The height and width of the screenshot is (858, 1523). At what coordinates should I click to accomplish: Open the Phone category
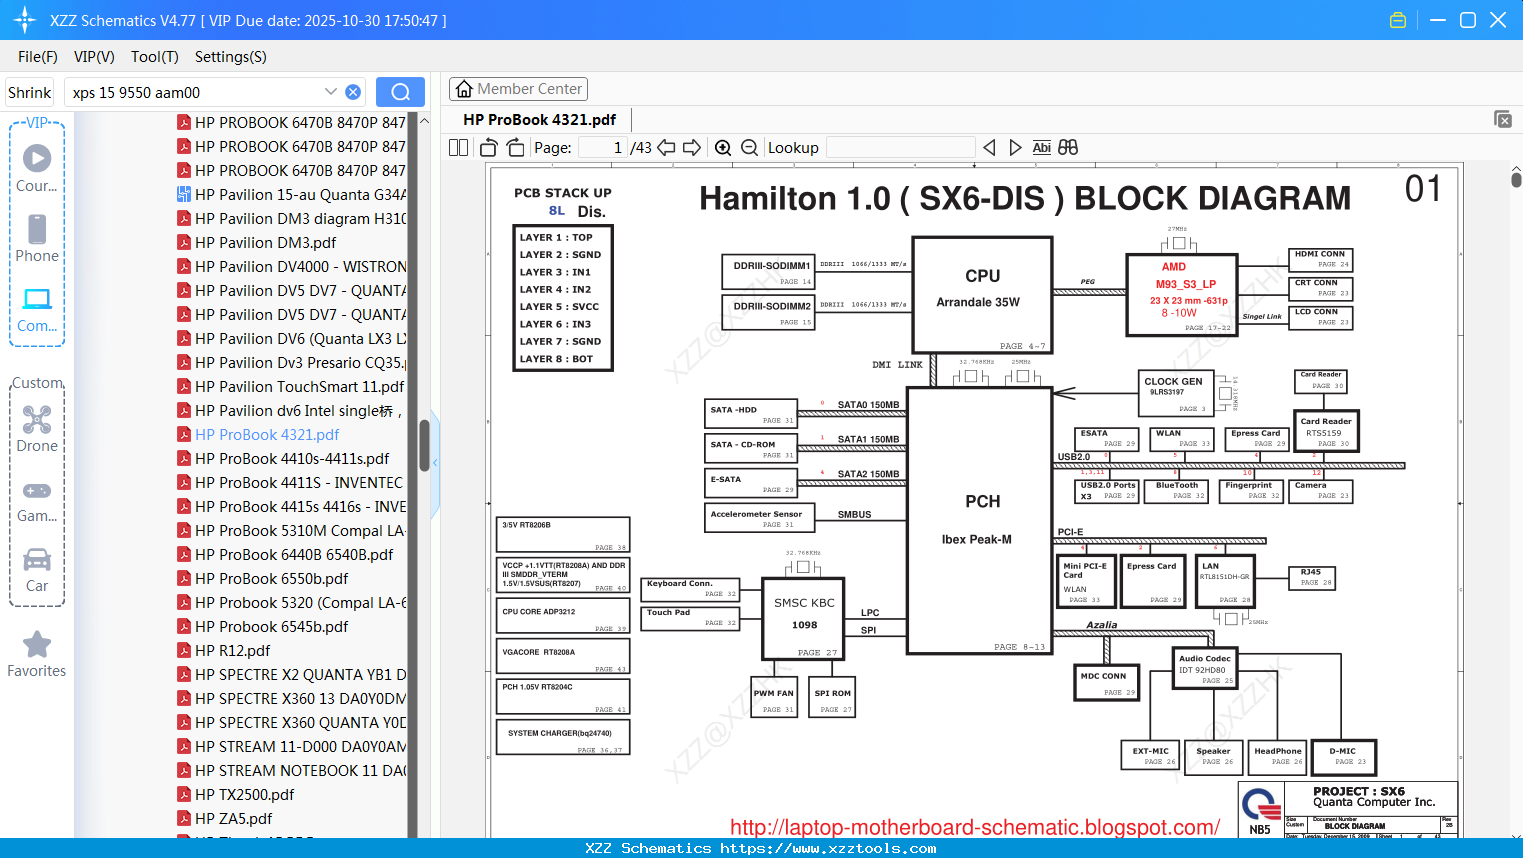(x=37, y=238)
